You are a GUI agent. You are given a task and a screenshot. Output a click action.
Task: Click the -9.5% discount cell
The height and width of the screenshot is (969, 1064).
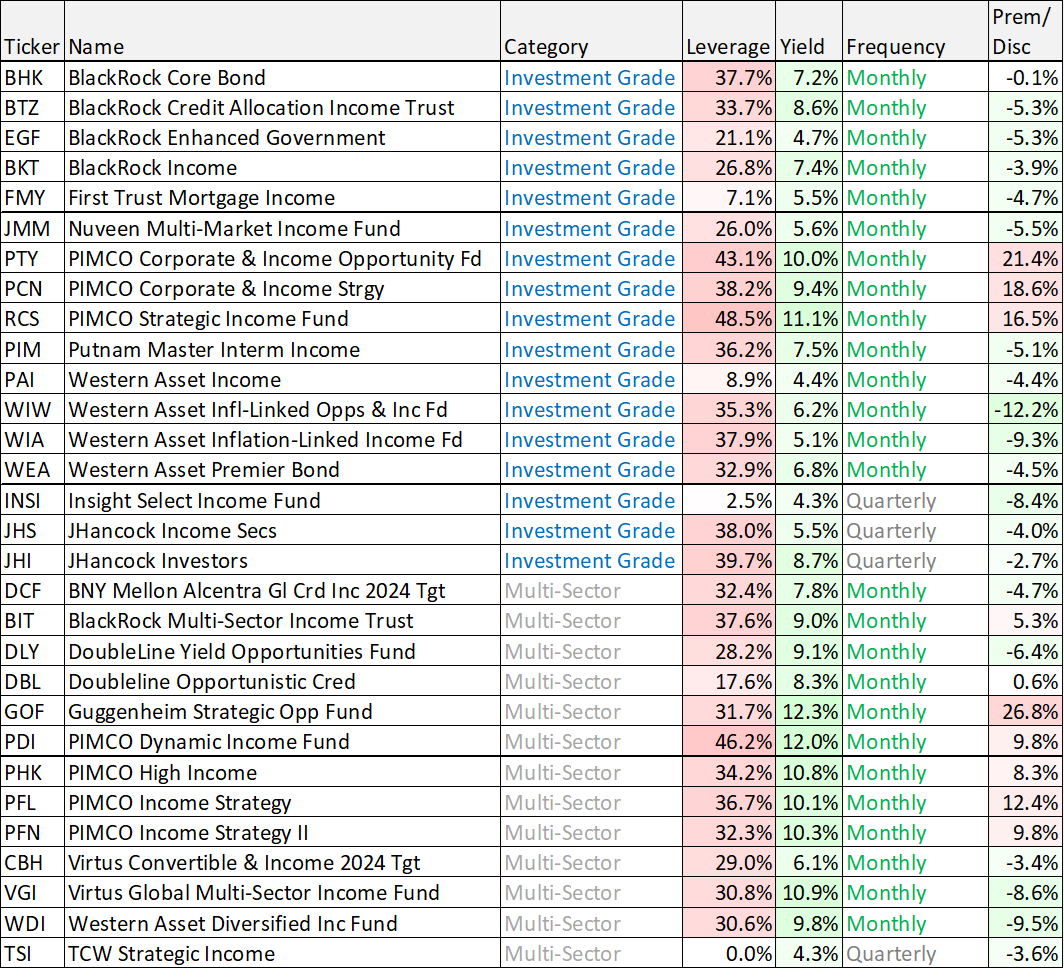click(x=1025, y=923)
